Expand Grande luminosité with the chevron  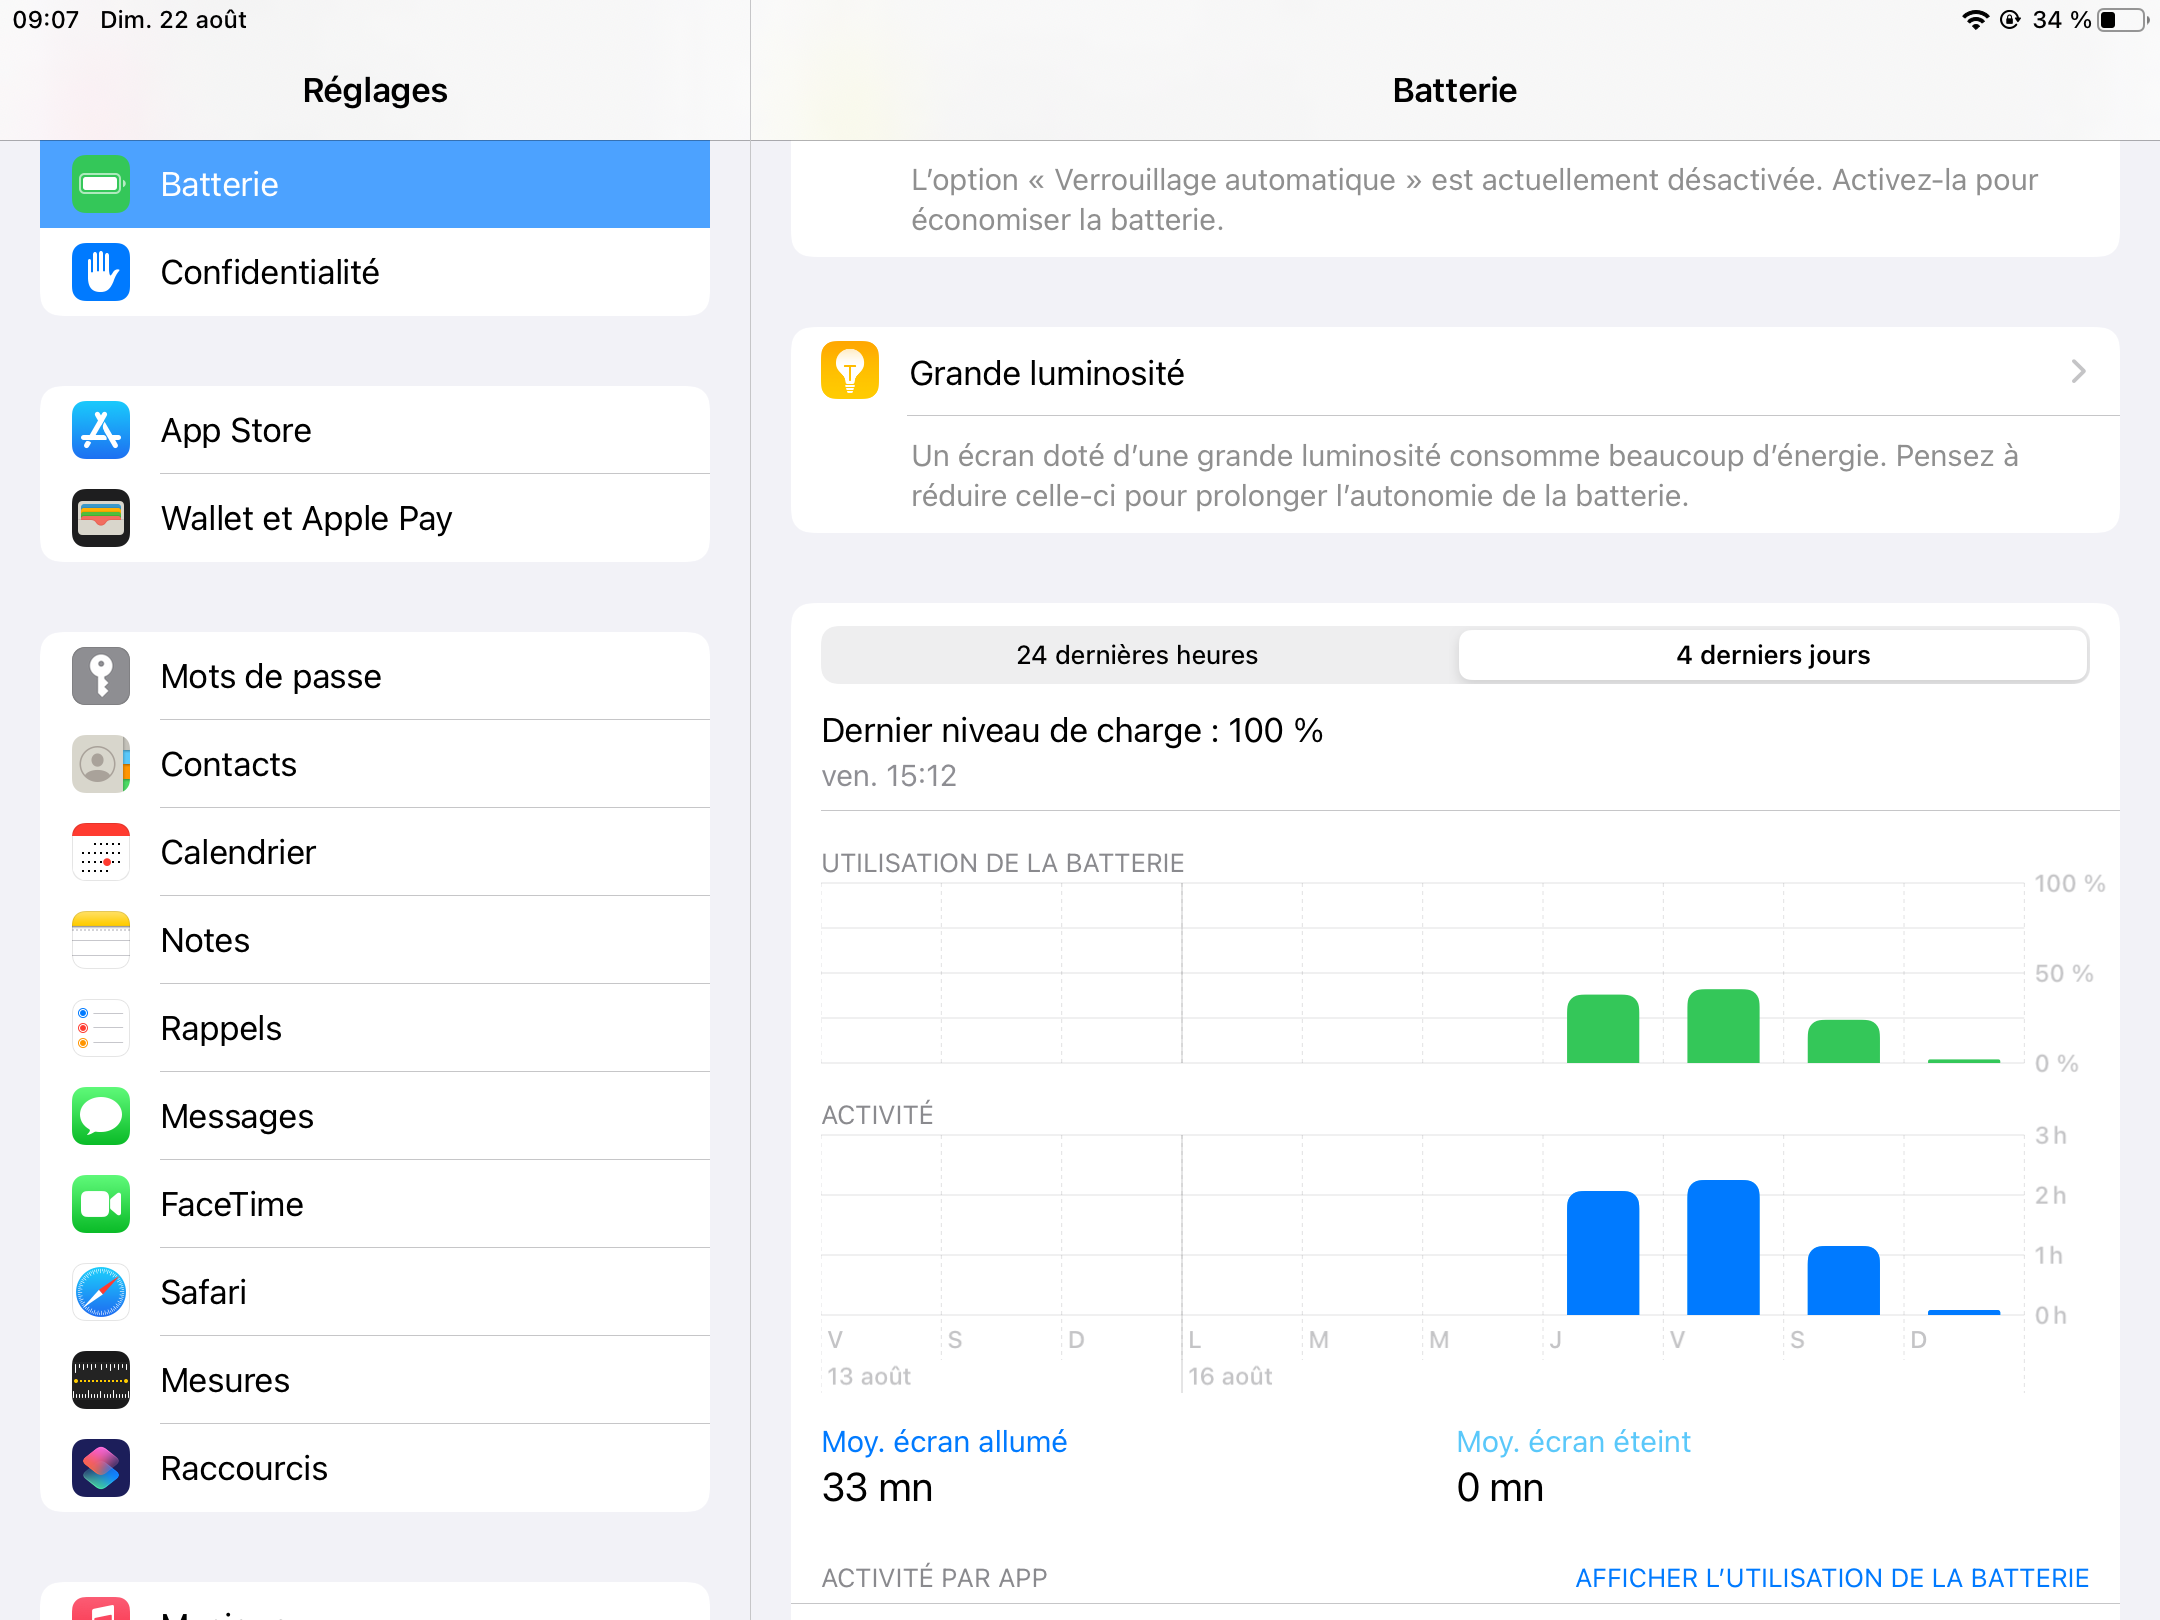coord(2078,372)
